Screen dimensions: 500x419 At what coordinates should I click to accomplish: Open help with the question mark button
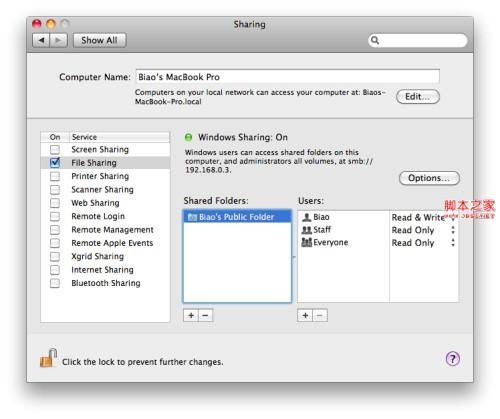click(x=453, y=359)
